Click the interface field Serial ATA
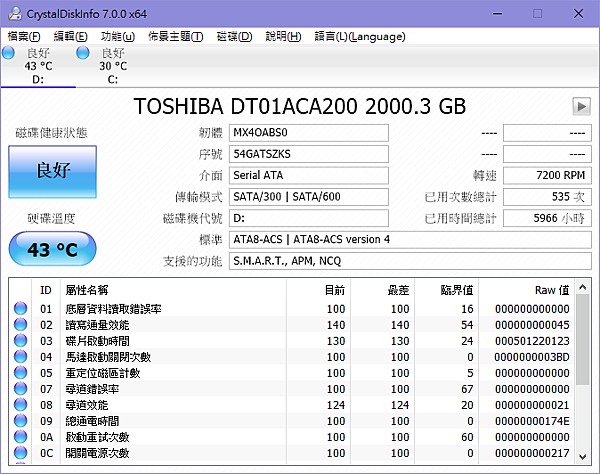 [309, 176]
